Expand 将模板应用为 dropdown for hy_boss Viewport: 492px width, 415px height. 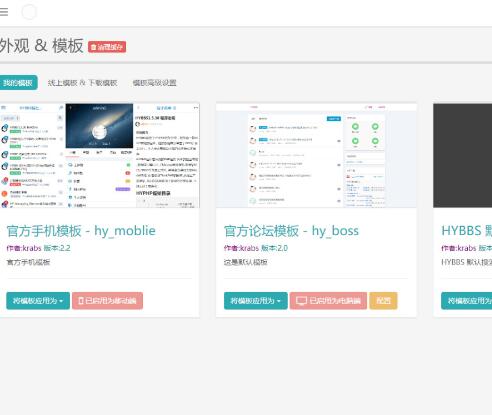tap(256, 301)
